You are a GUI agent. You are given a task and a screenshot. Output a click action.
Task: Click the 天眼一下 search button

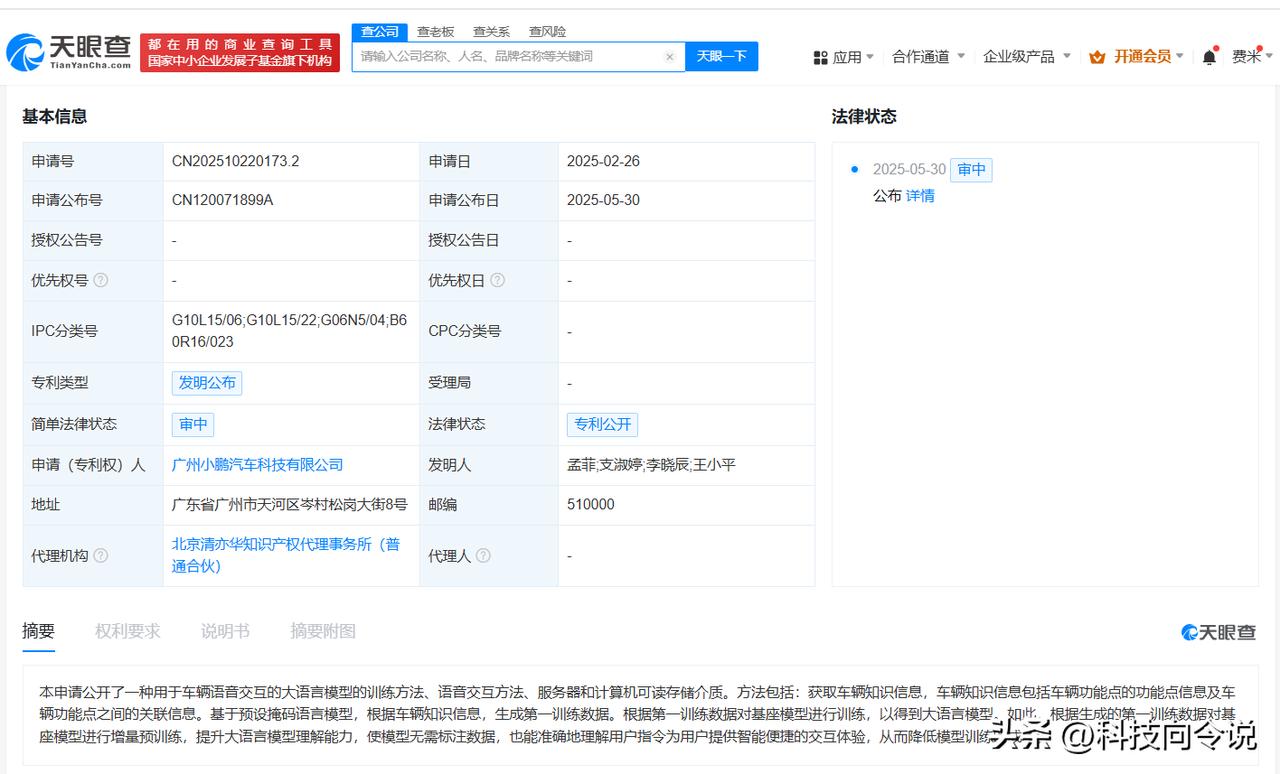[x=722, y=57]
